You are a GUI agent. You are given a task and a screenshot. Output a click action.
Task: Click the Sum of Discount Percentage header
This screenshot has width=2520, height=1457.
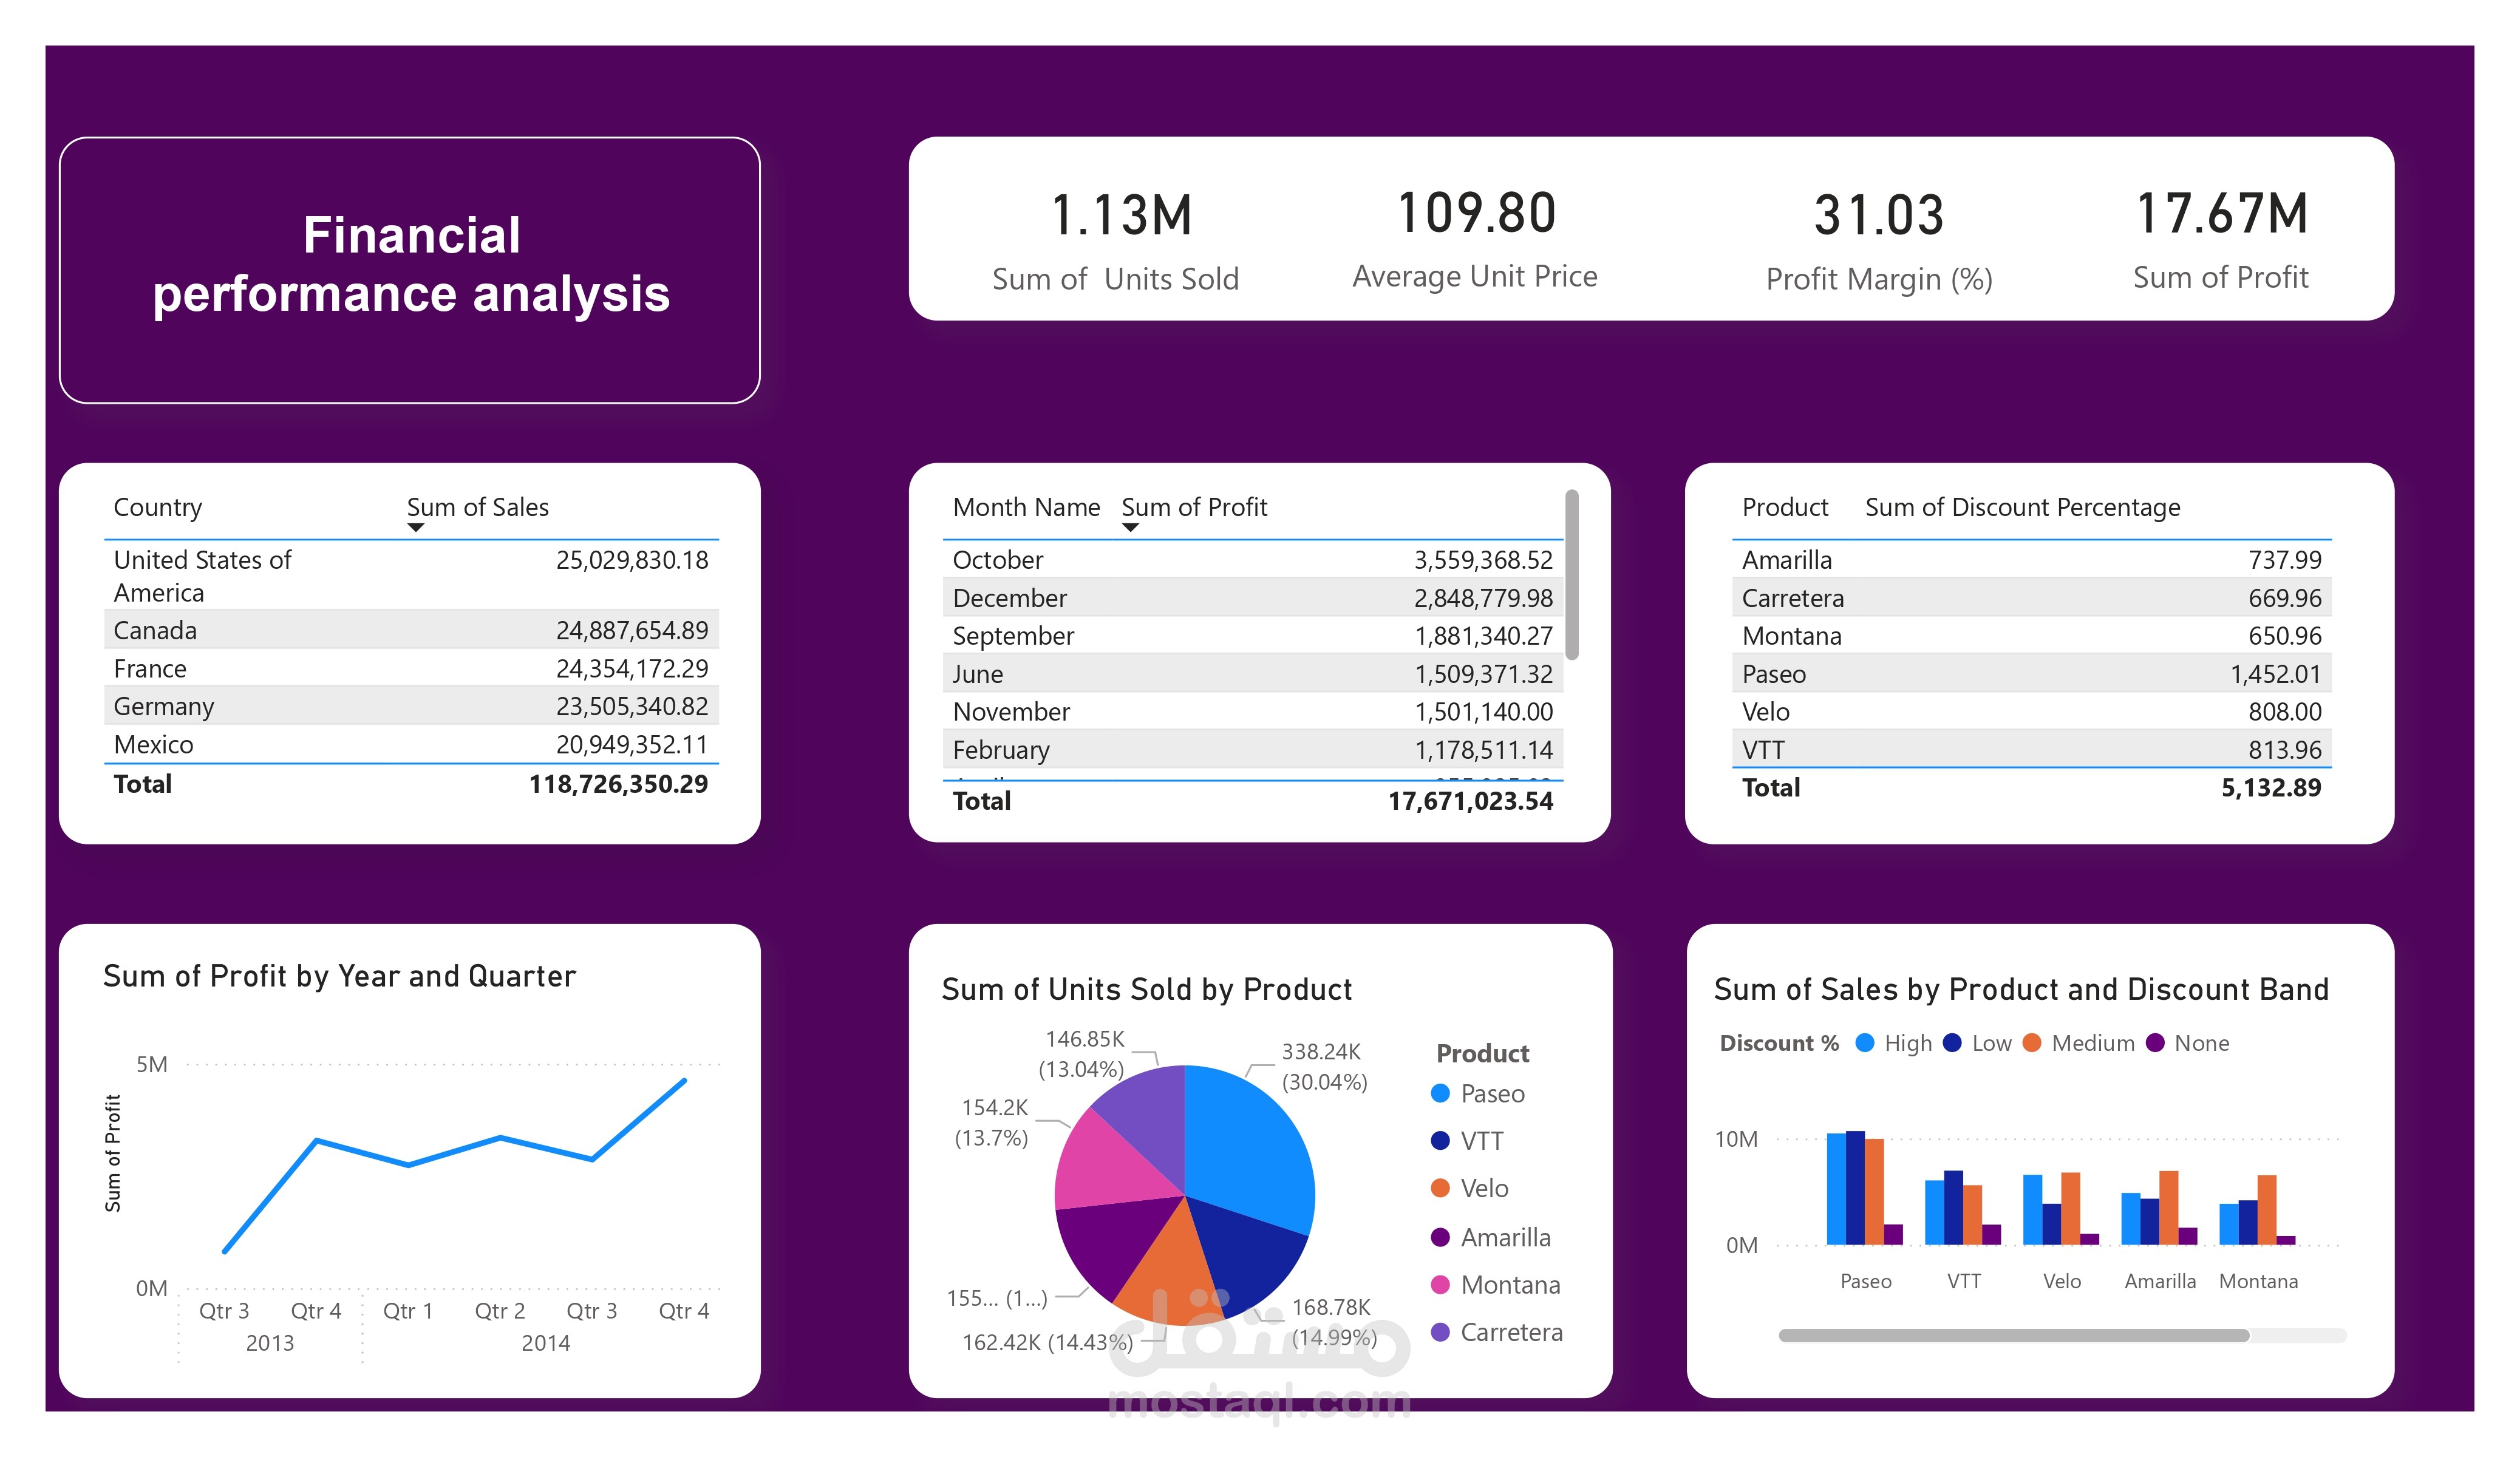[x=2022, y=507]
